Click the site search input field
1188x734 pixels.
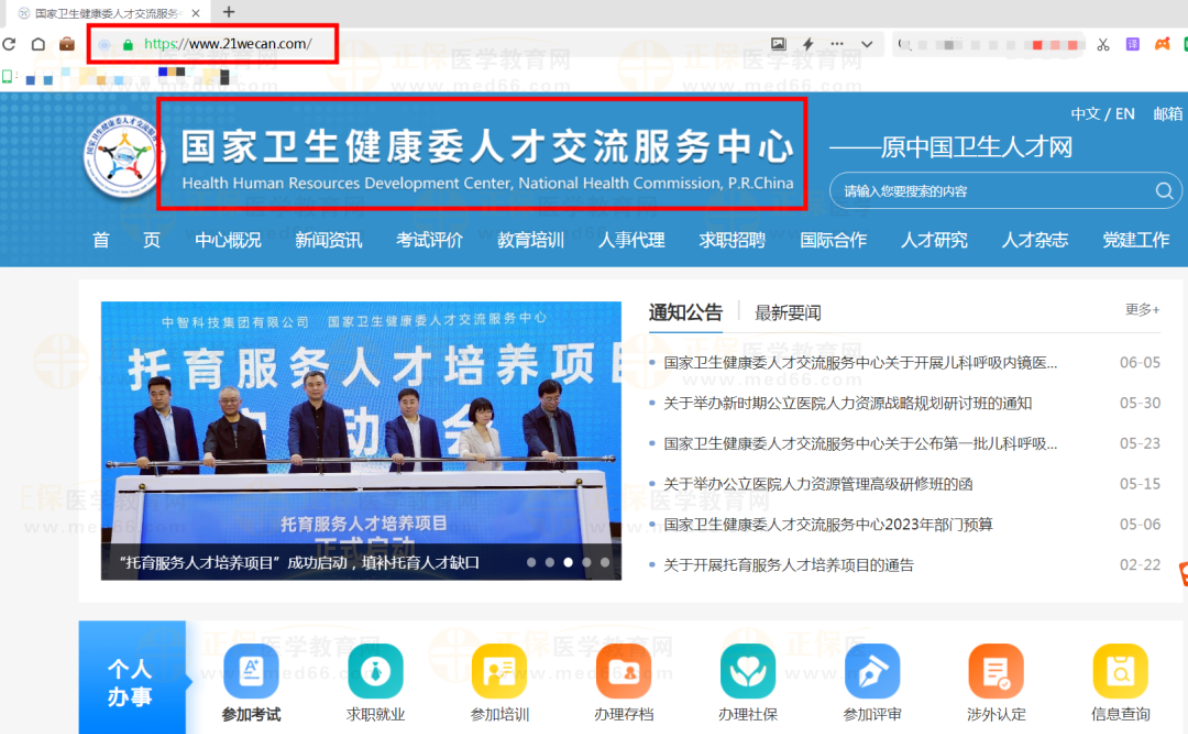tap(990, 191)
